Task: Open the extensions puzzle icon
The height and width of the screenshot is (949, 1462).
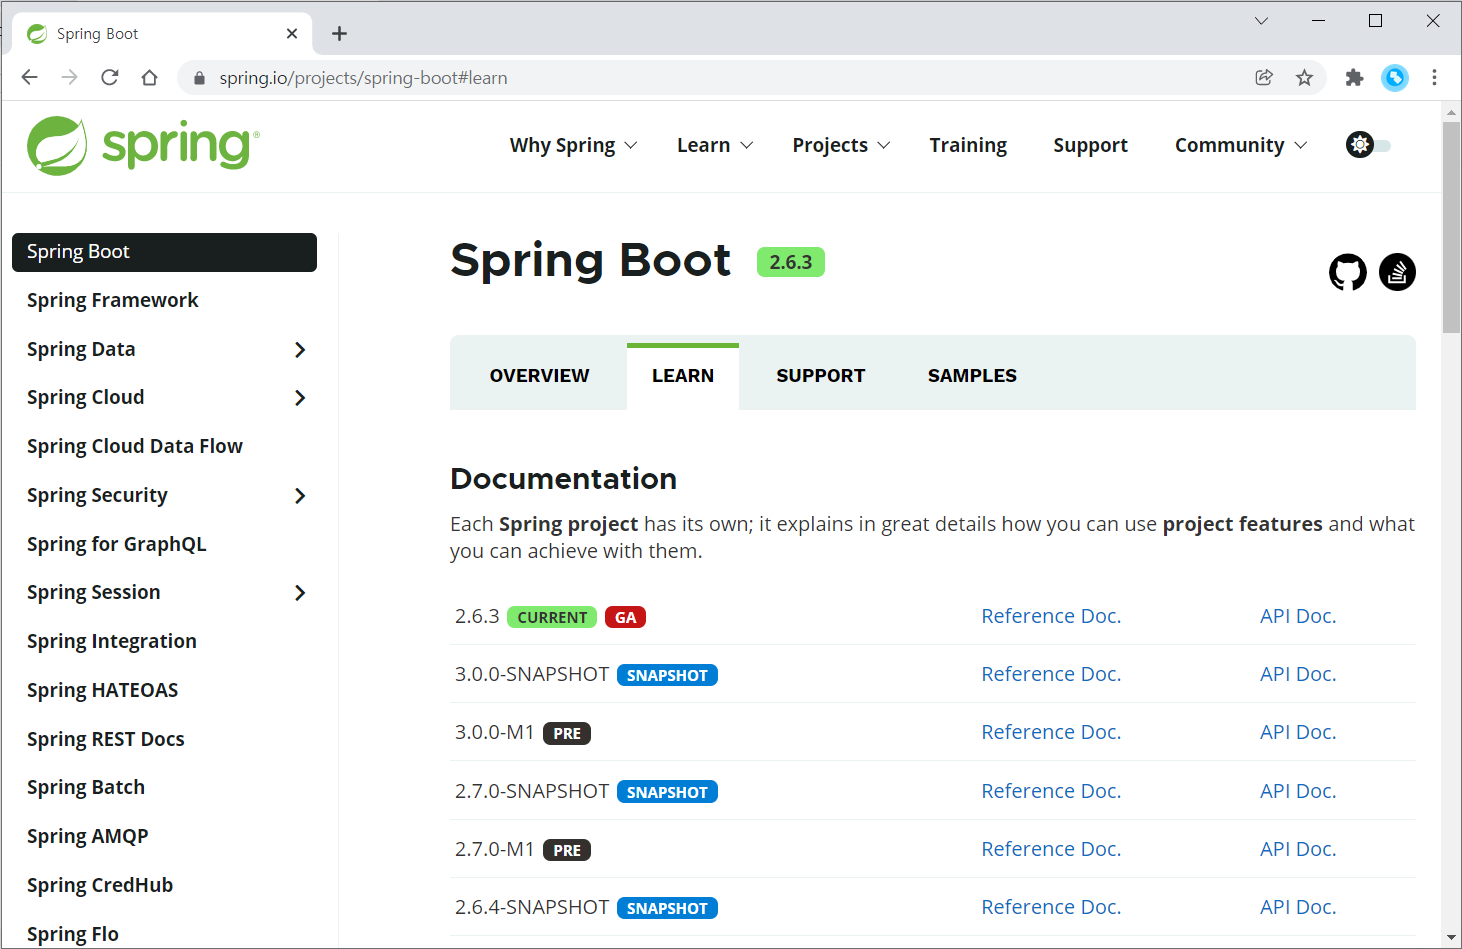Action: 1354,77
